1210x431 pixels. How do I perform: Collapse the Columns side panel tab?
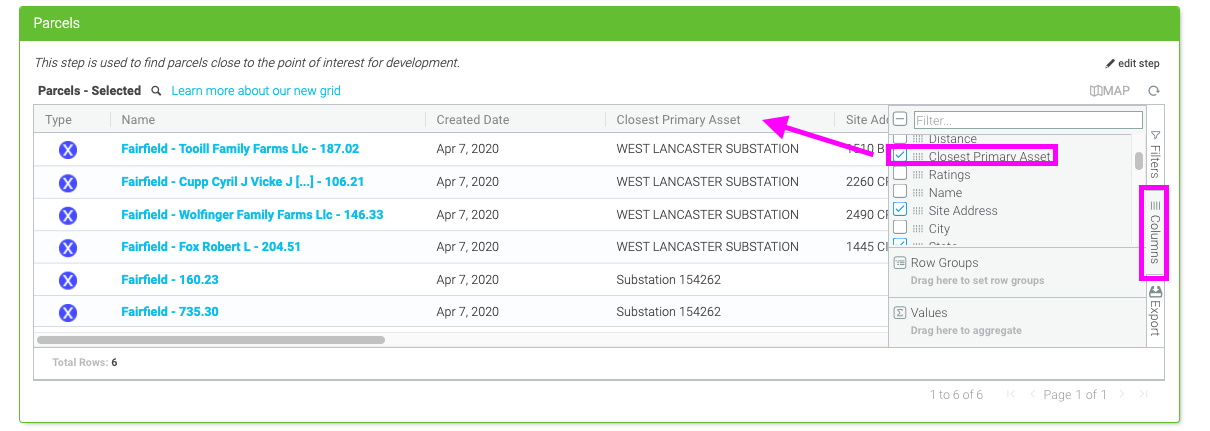(x=1155, y=232)
